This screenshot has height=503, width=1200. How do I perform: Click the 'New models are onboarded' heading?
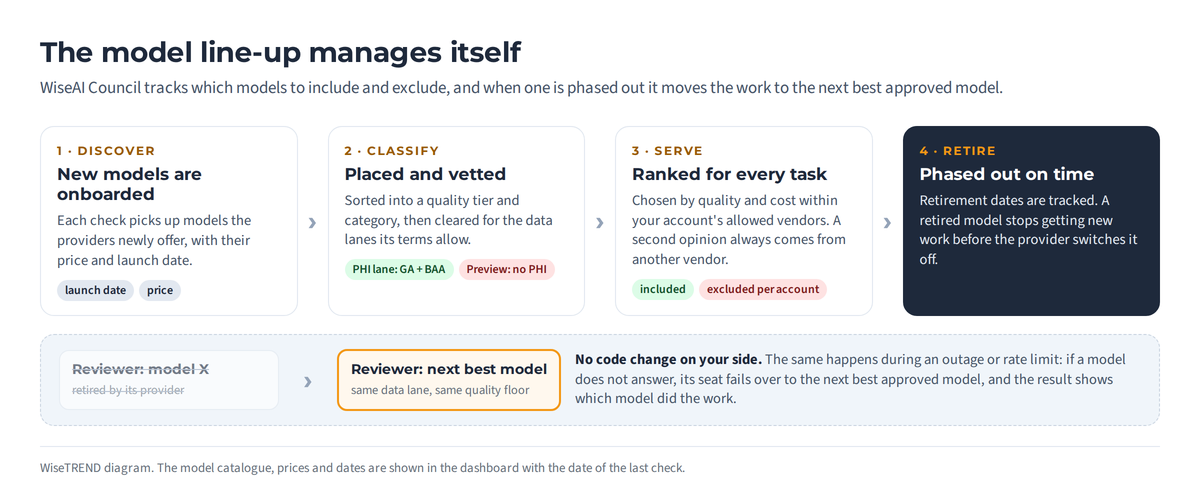(x=129, y=184)
